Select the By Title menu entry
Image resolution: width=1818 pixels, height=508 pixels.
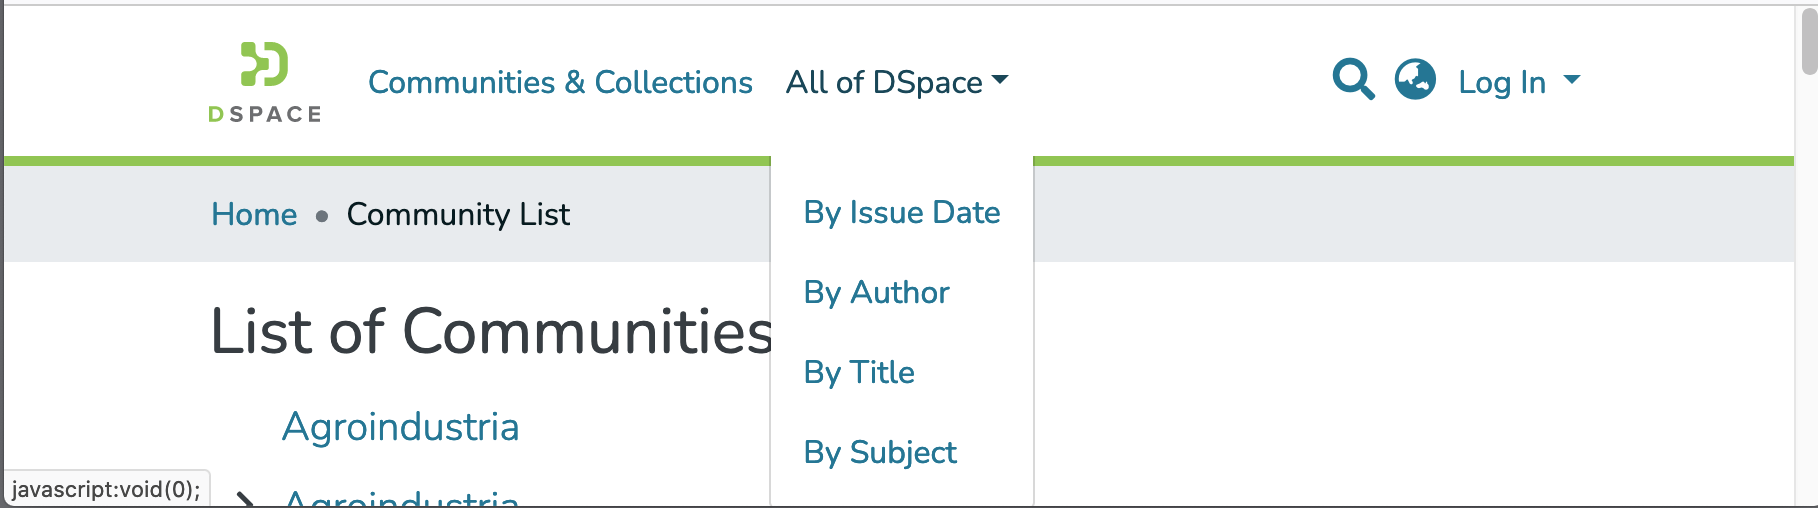coord(859,372)
